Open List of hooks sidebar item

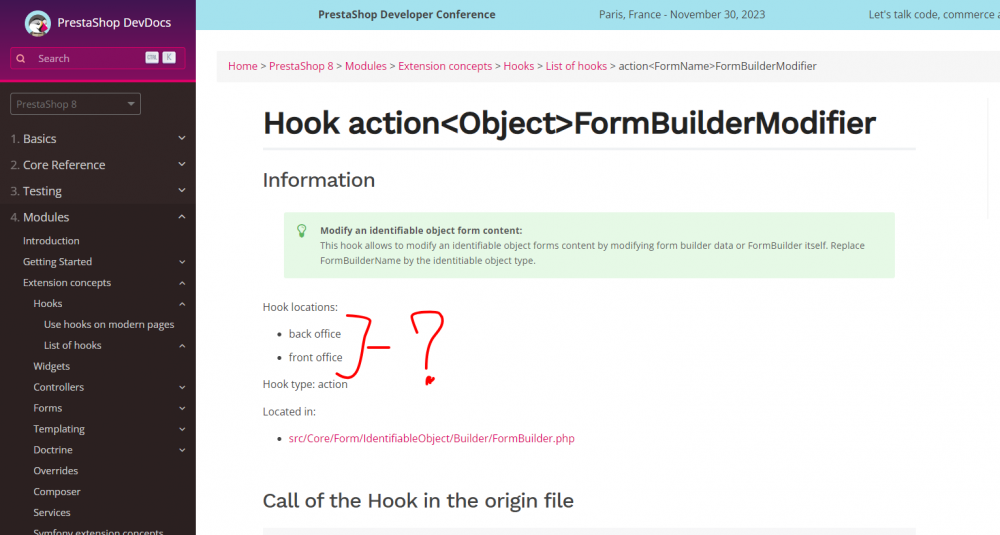[73, 345]
